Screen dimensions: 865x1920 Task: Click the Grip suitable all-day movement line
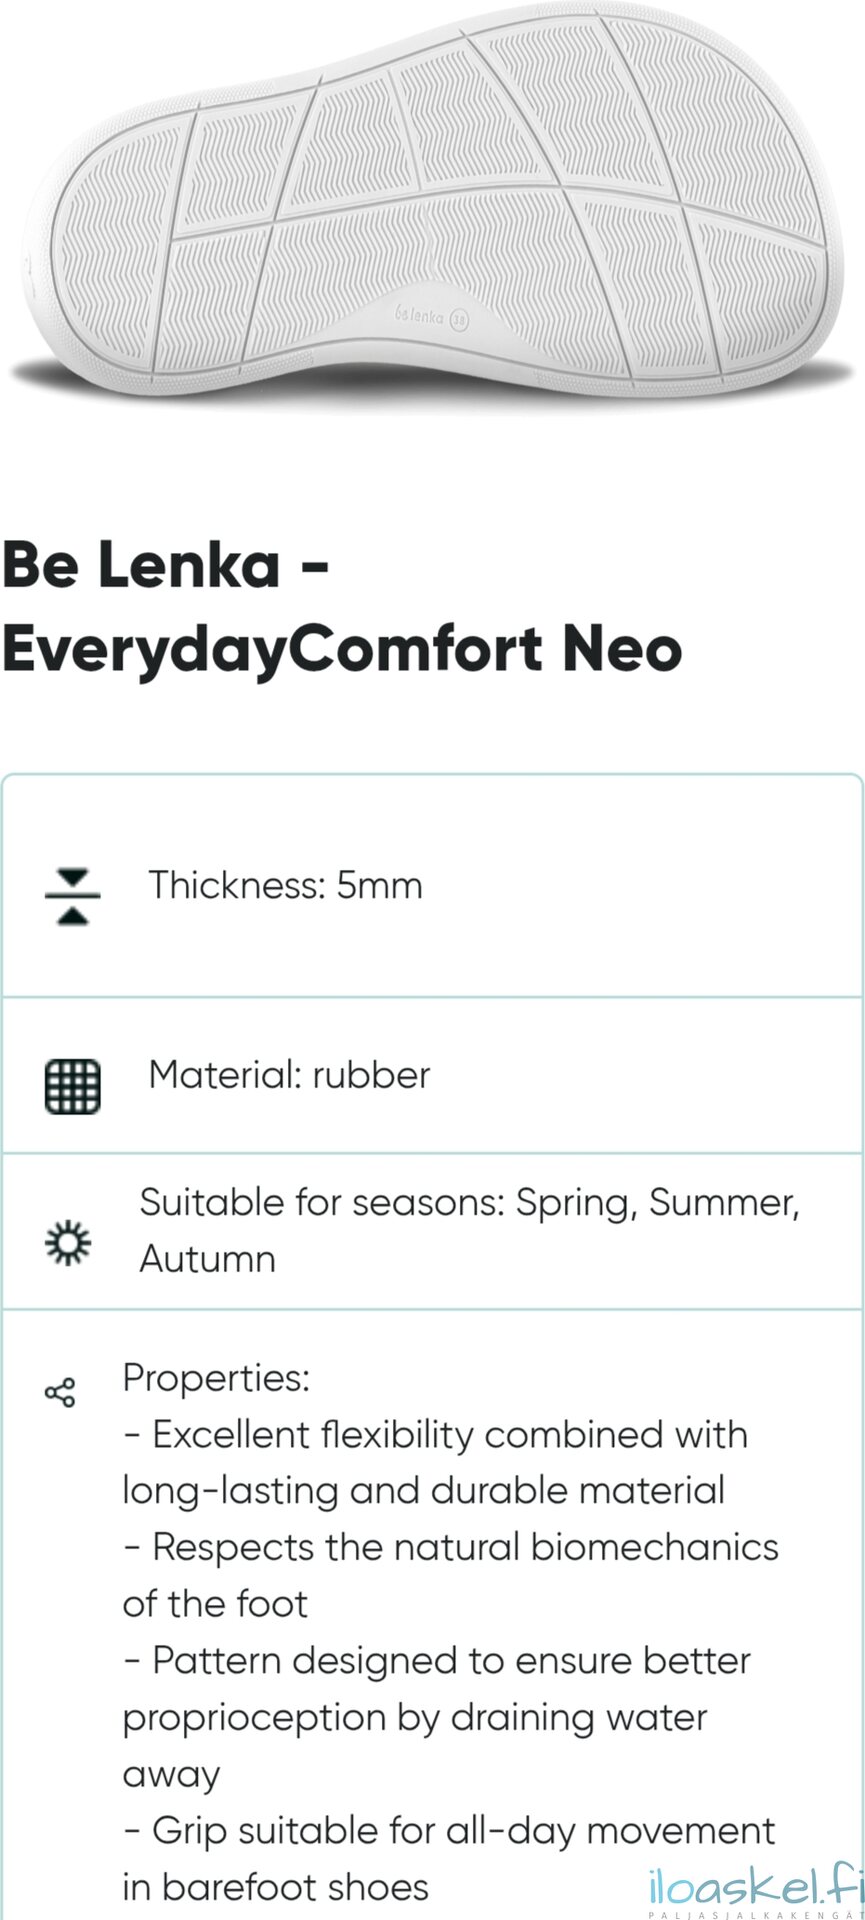click(x=448, y=1859)
